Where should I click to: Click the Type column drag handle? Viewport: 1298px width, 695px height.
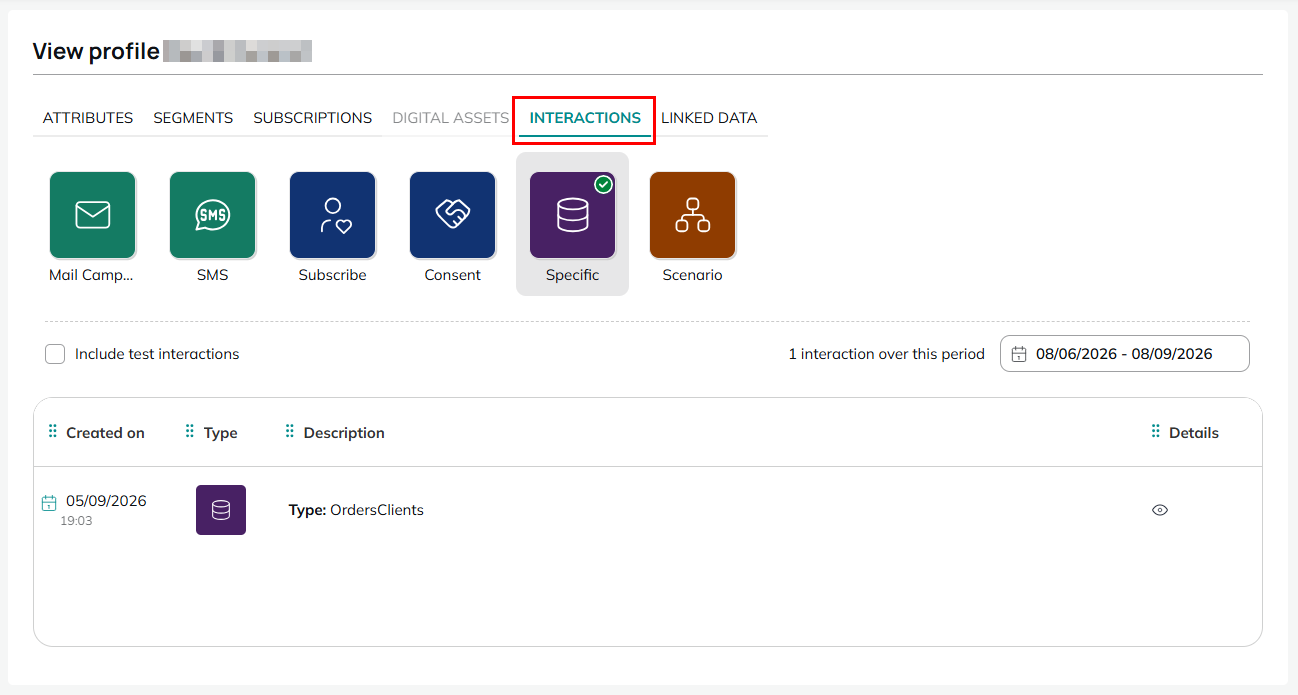[x=190, y=431]
